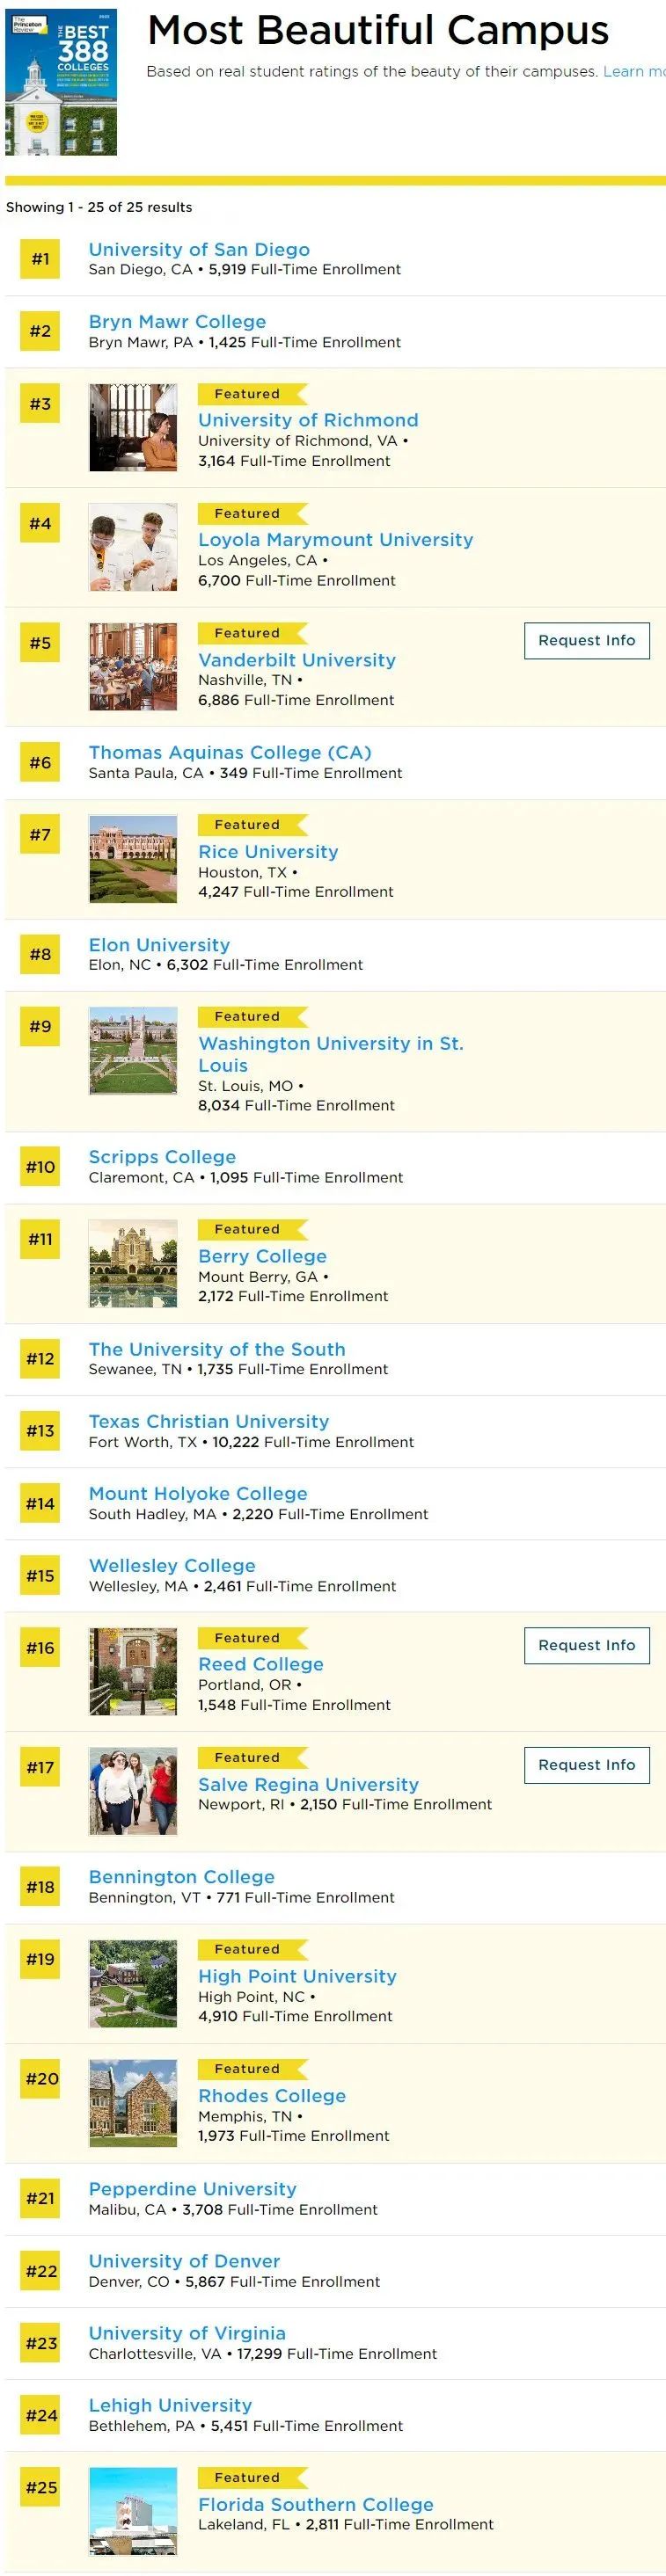Open the Thomas Aquinas College (CA) link
This screenshot has height=2576, width=666.
coord(229,752)
